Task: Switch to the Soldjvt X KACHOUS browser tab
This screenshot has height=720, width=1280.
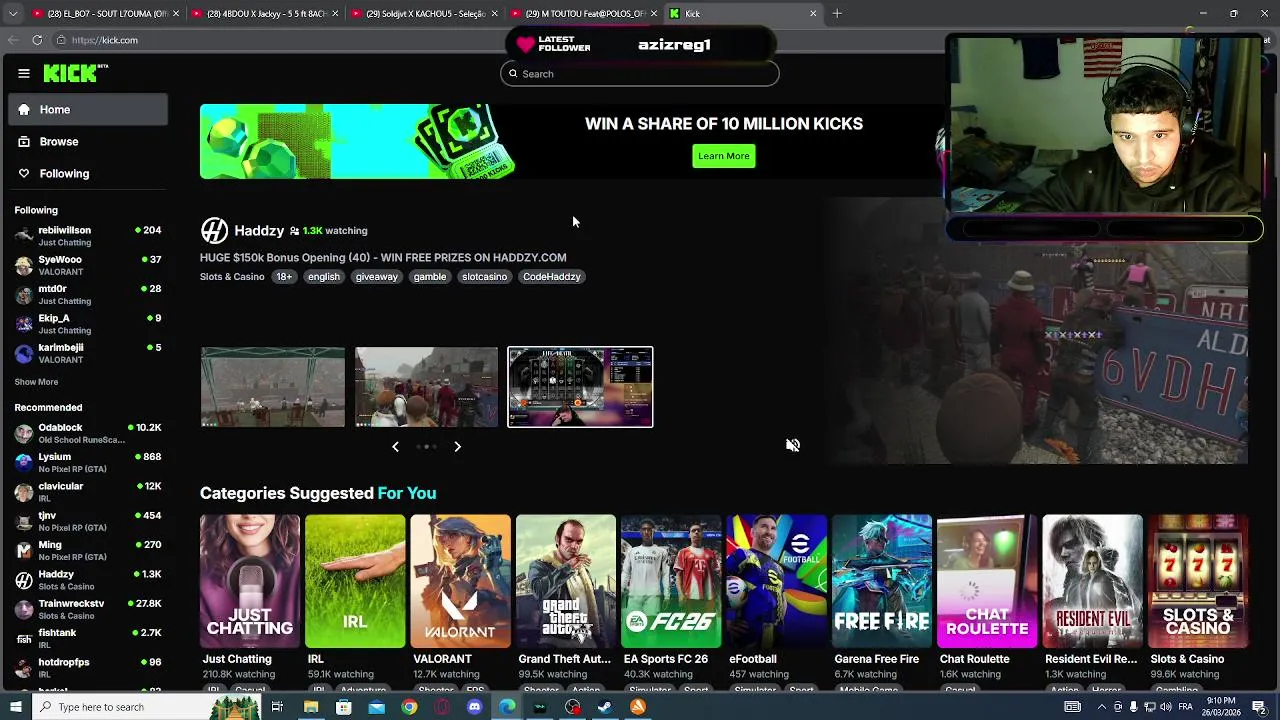Action: [x=425, y=13]
